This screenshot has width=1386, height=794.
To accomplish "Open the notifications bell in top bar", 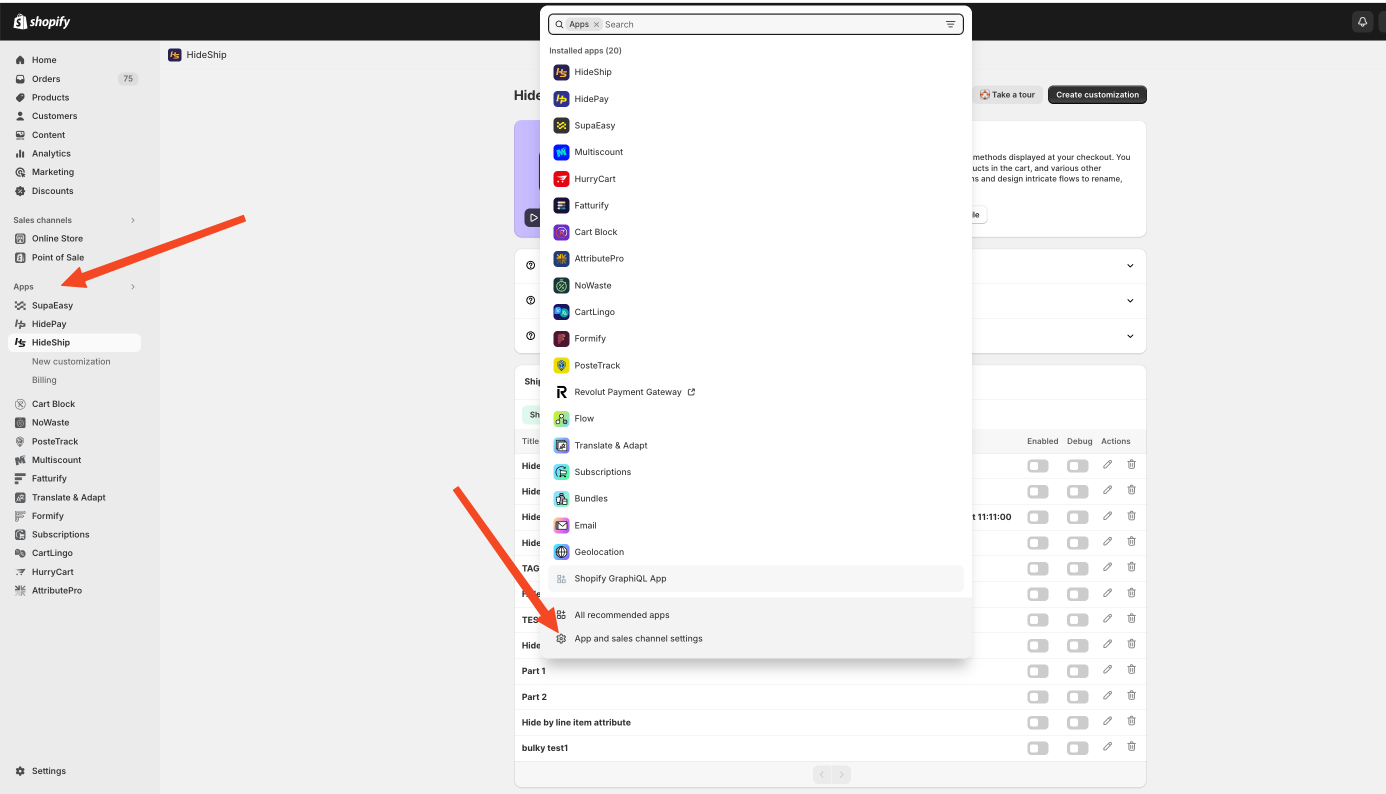I will click(x=1362, y=21).
